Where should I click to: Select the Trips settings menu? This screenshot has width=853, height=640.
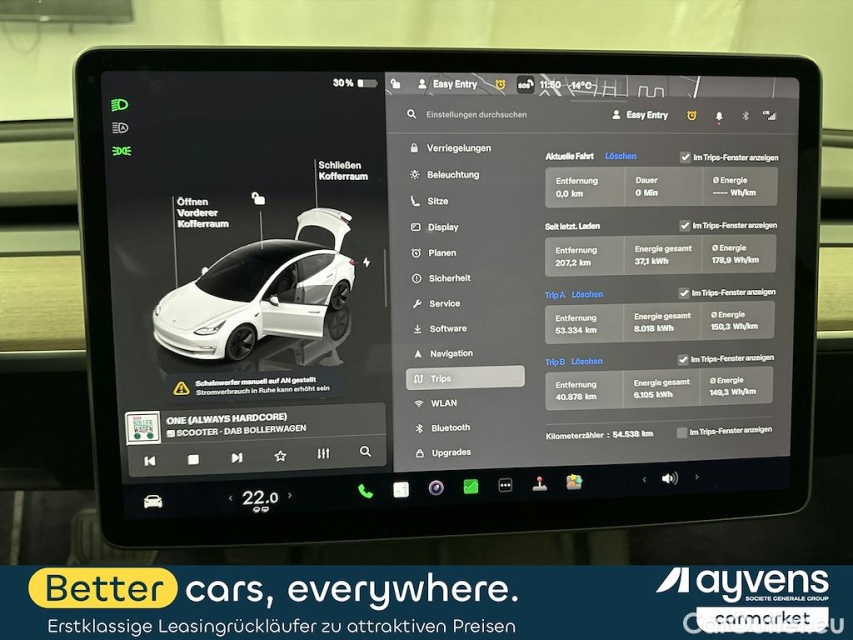tap(466, 378)
